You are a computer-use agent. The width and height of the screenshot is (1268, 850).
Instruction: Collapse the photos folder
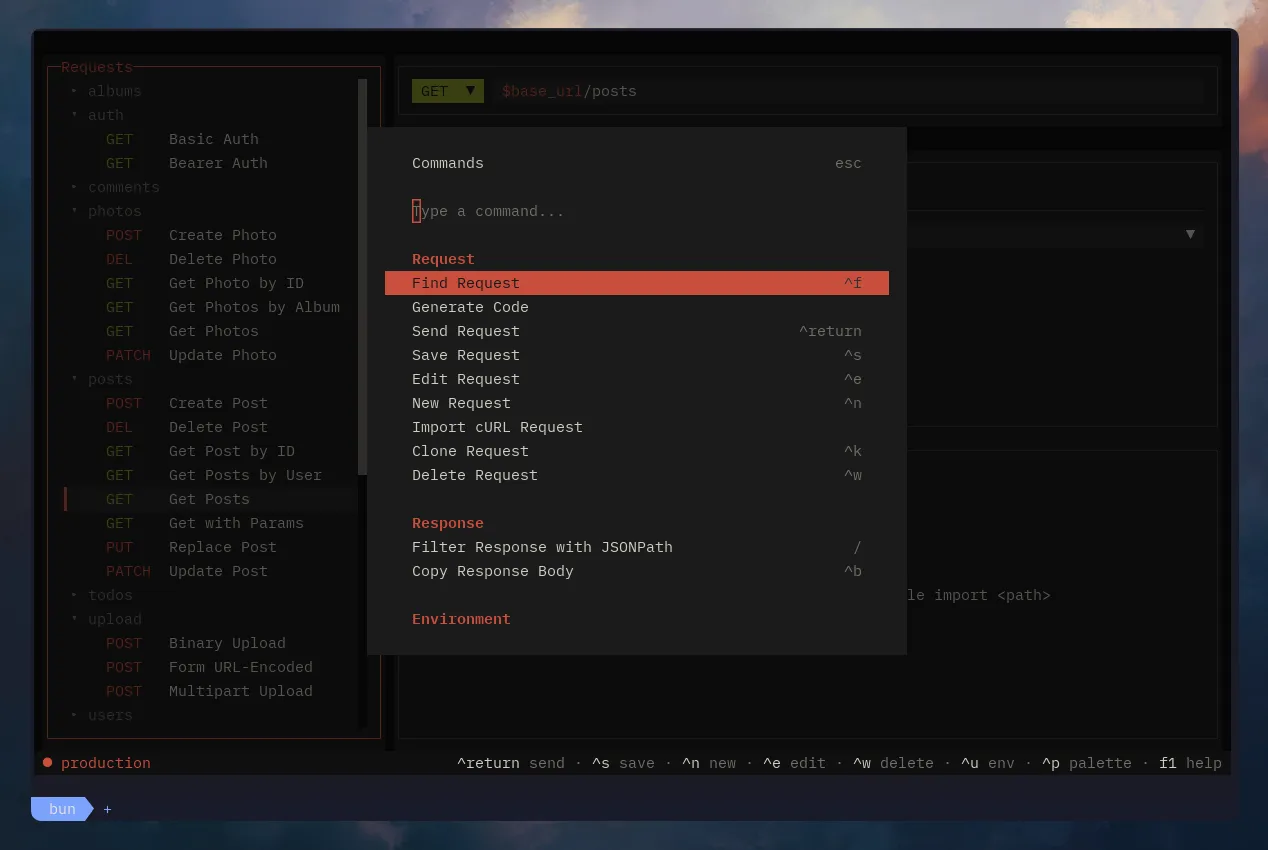[106, 211]
